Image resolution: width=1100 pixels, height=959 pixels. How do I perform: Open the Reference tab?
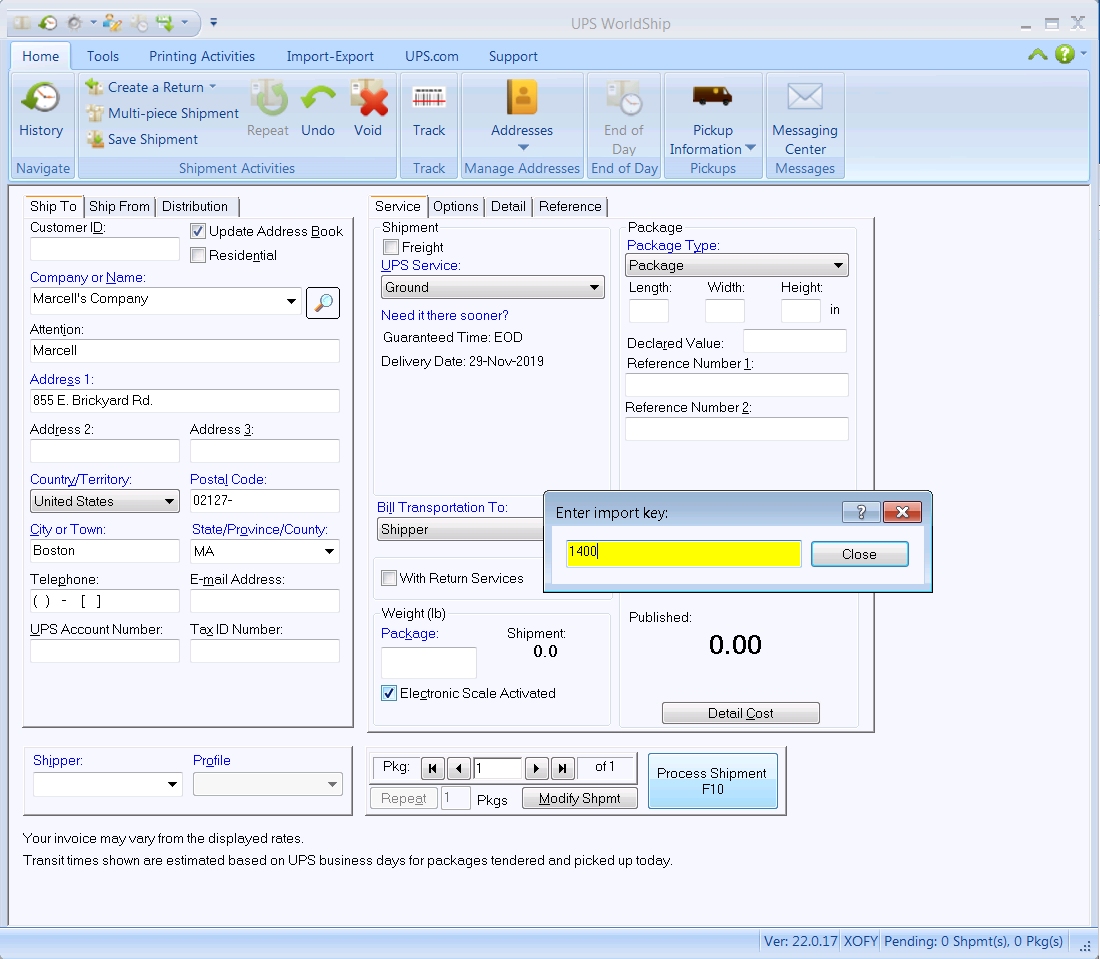click(570, 206)
